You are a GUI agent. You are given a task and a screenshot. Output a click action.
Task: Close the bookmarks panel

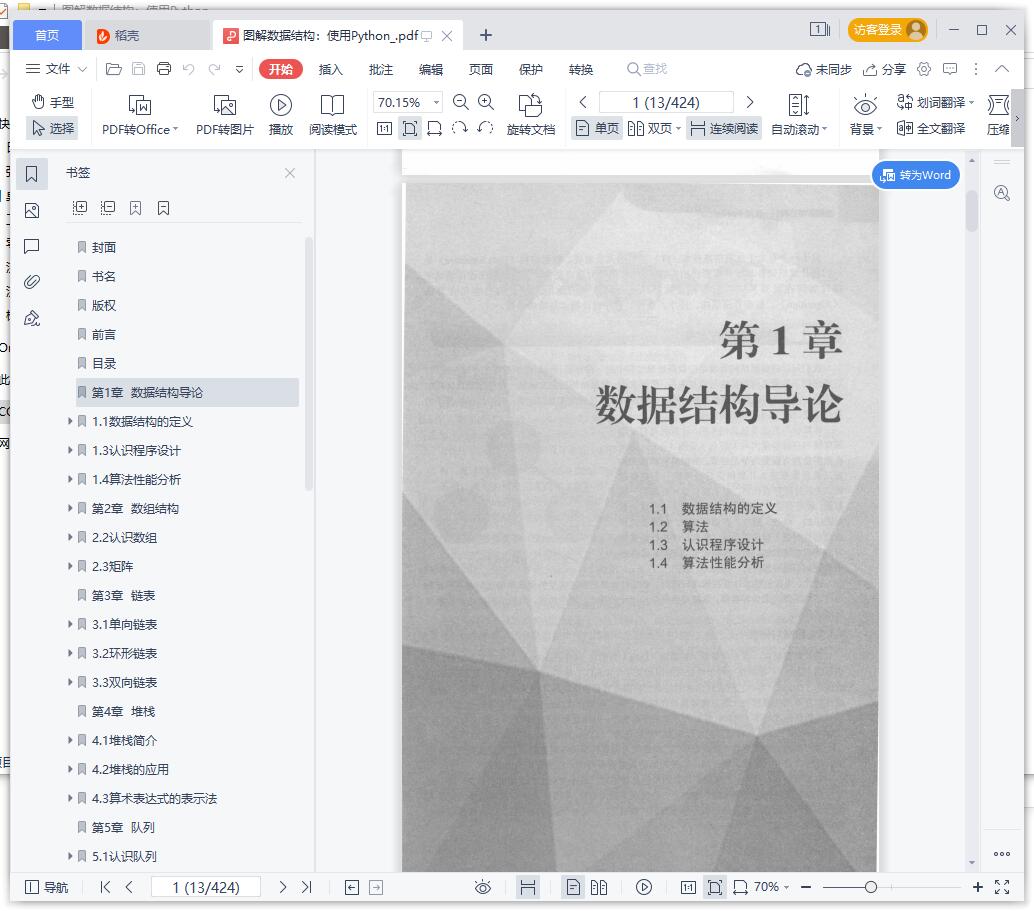click(289, 173)
